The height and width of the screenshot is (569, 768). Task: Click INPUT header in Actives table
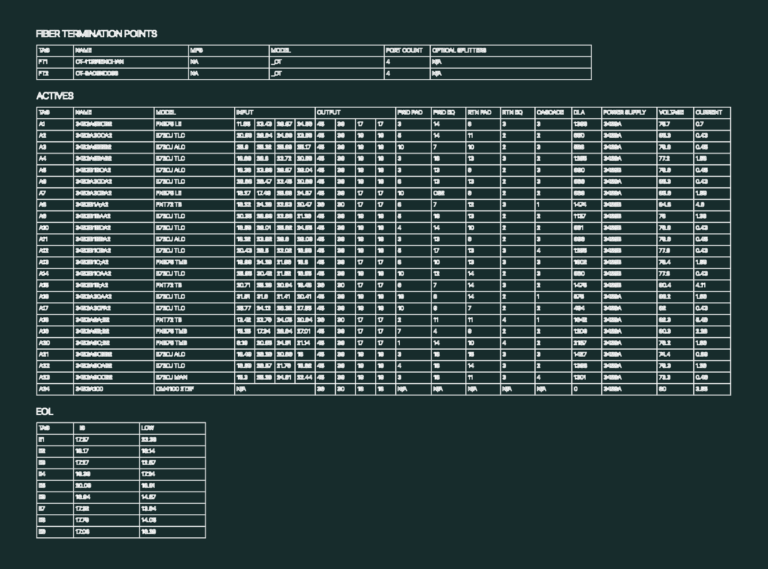pyautogui.click(x=245, y=113)
